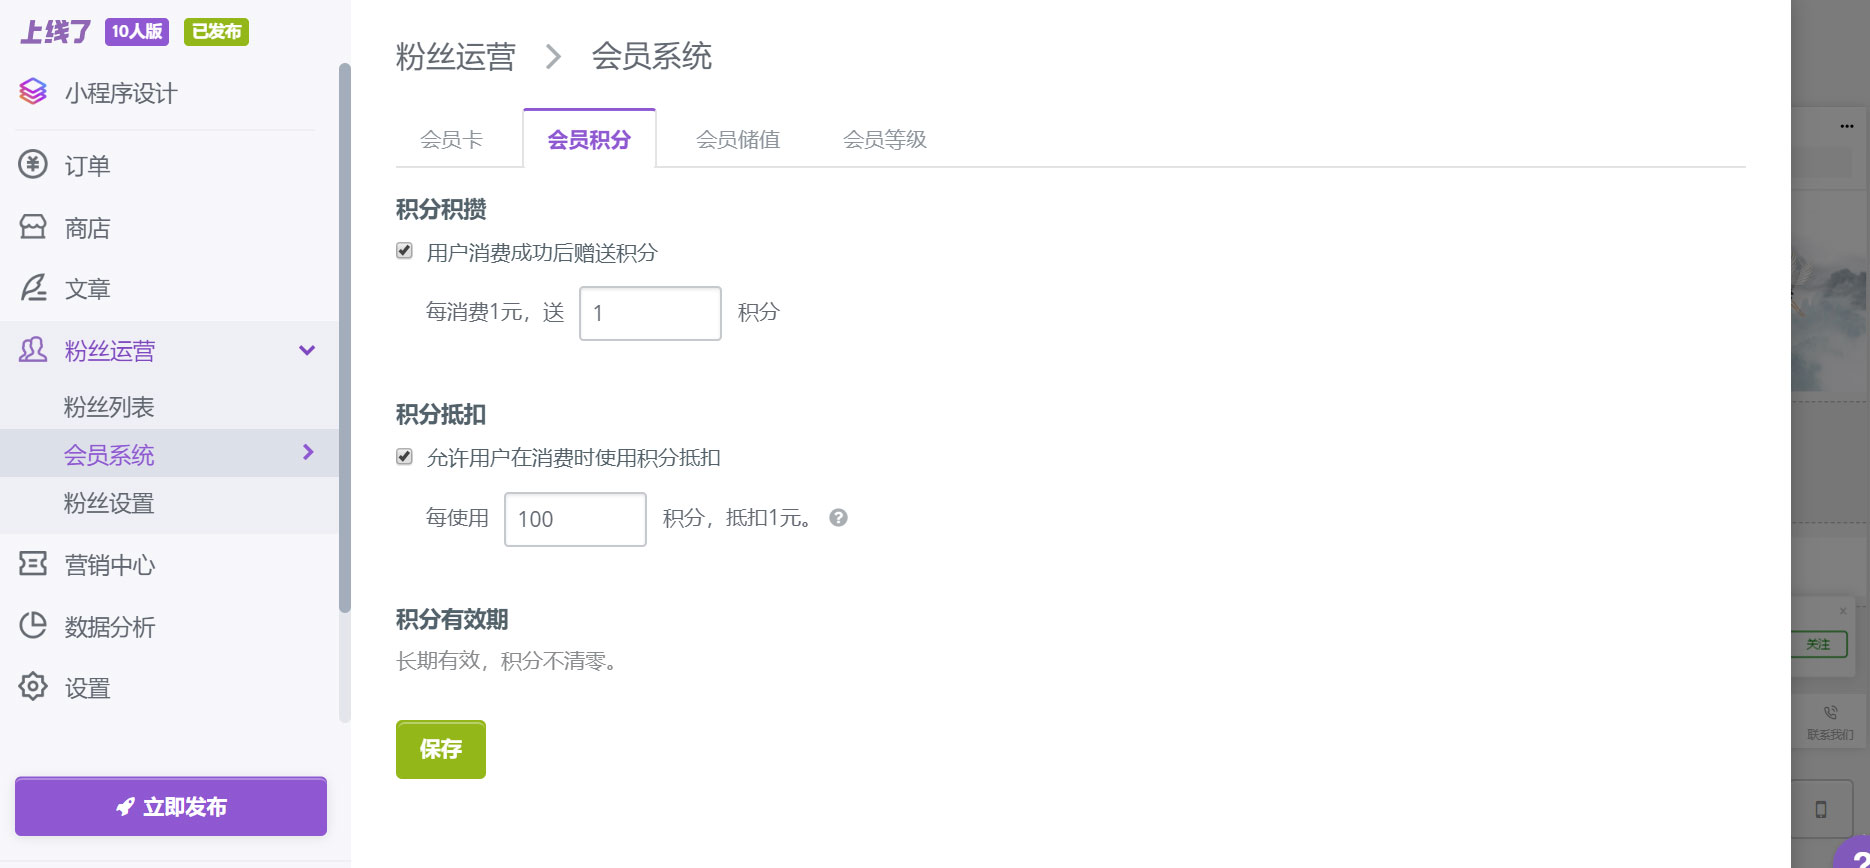Click the three-dot more icon in preview

[x=1847, y=126]
